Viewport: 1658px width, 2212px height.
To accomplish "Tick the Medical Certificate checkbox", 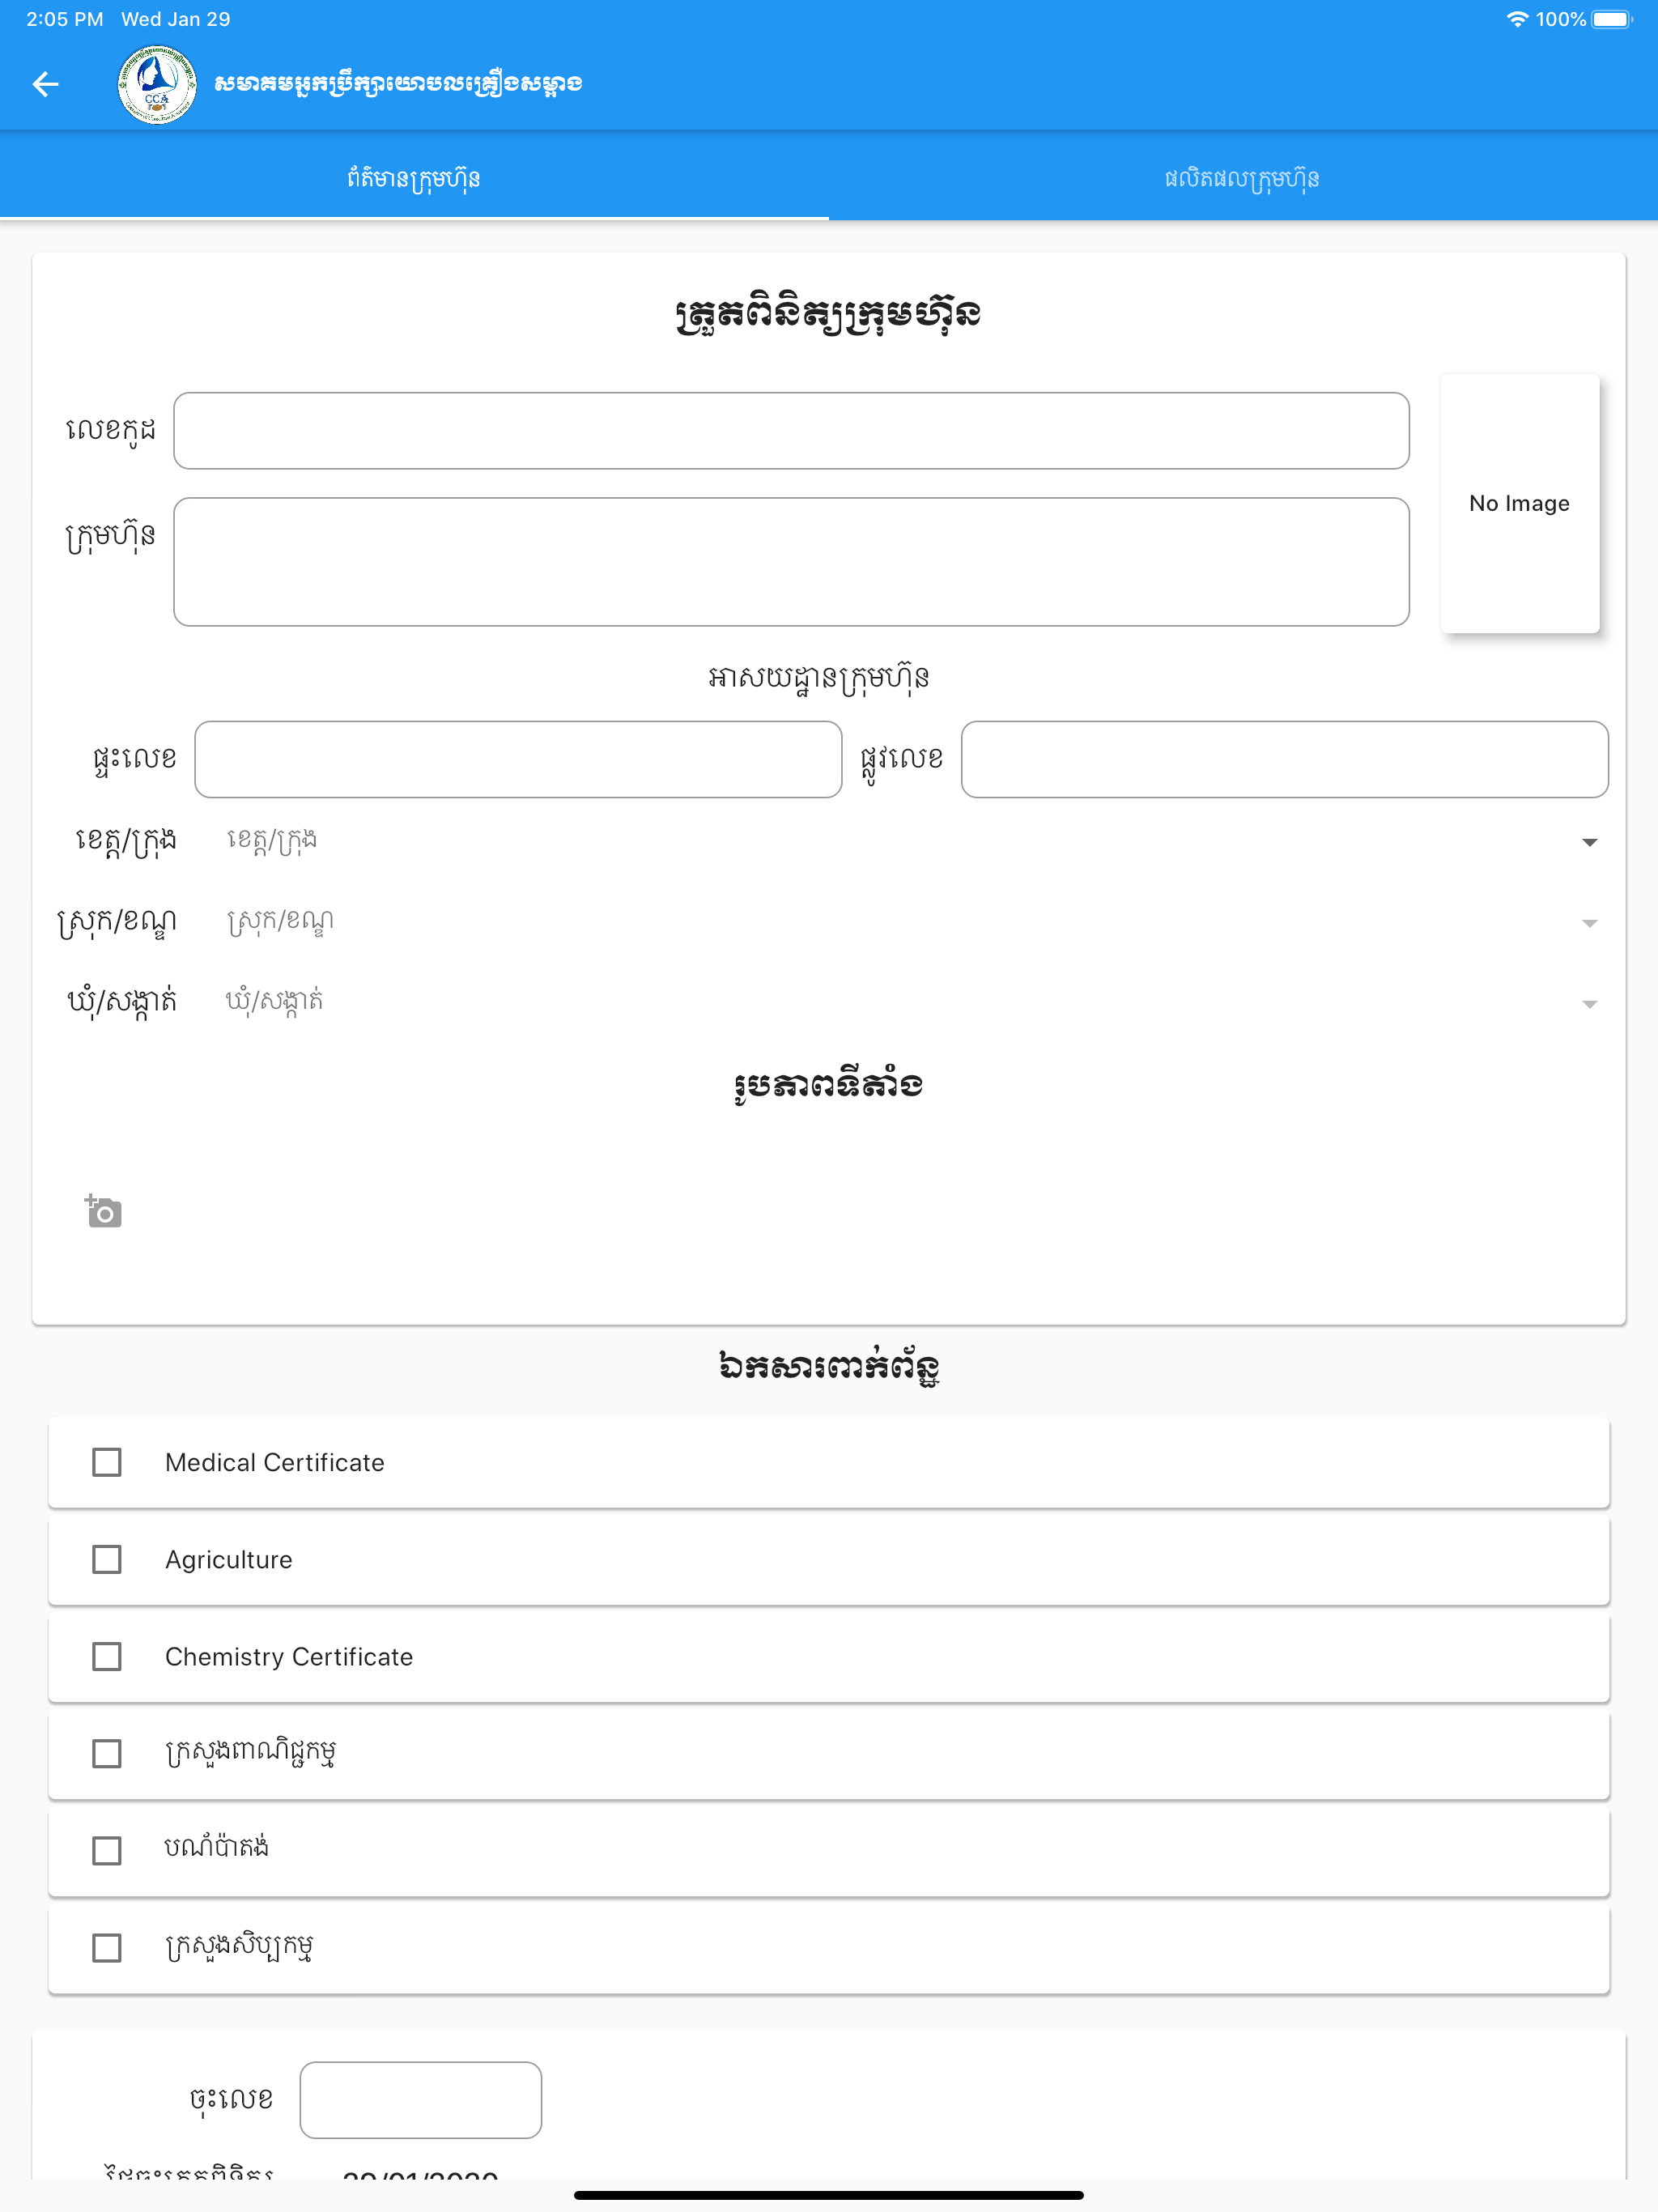I will coord(107,1462).
